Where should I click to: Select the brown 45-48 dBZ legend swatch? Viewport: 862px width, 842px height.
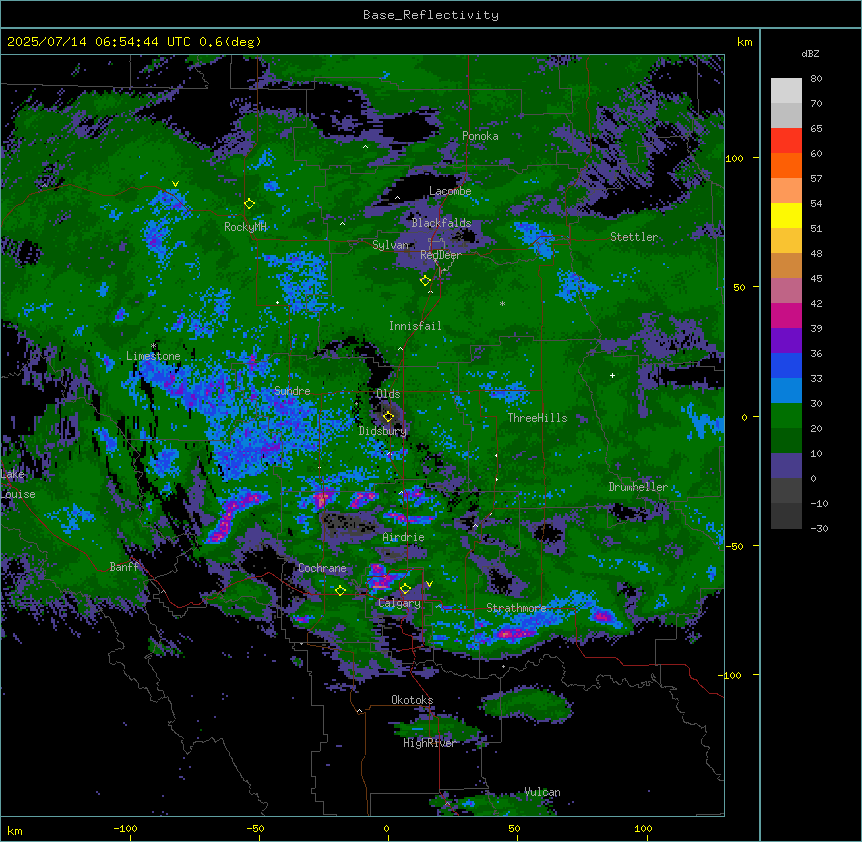[x=786, y=265]
